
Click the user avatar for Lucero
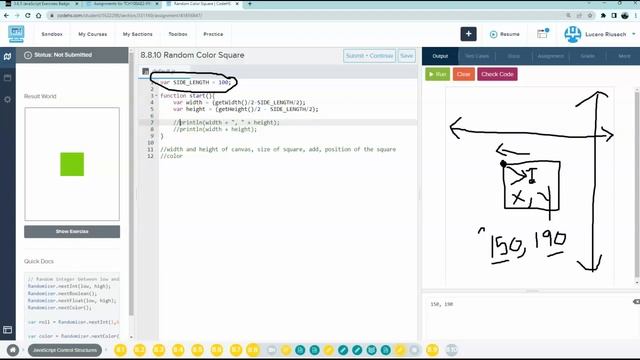(572, 34)
